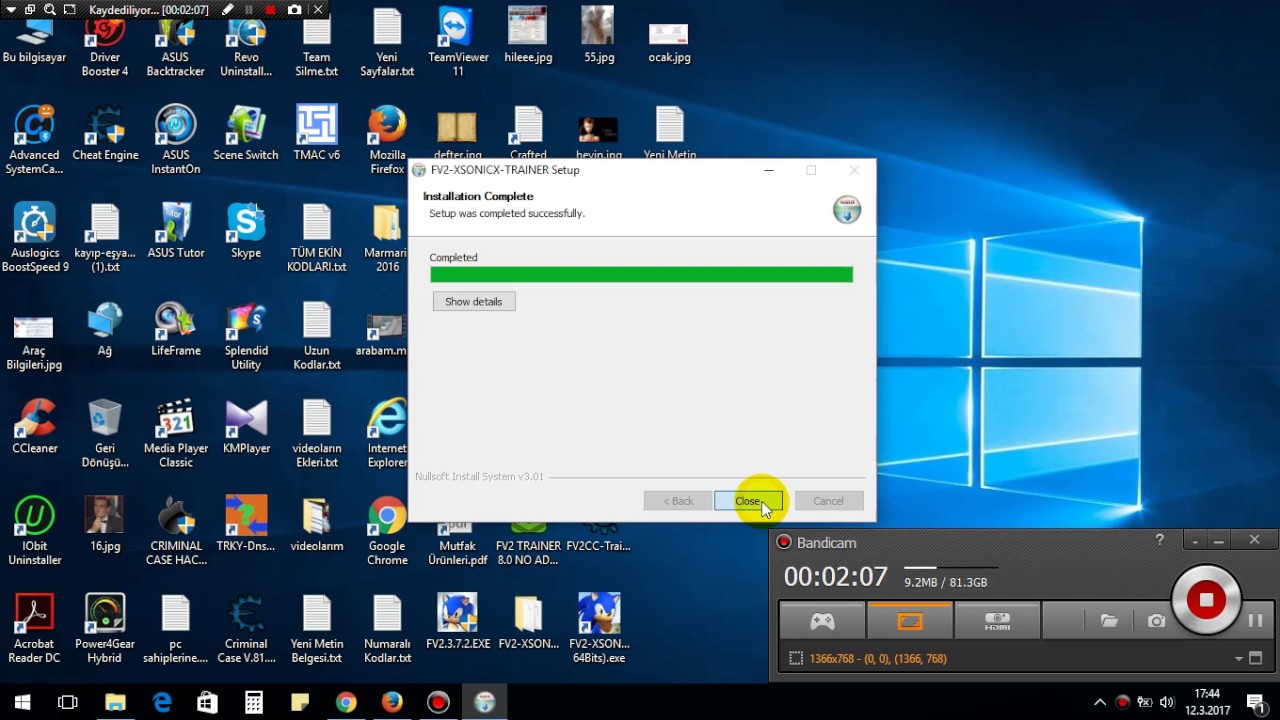1280x720 pixels.
Task: Select Geri Dönüşüm recycle bin icon
Action: click(x=105, y=434)
